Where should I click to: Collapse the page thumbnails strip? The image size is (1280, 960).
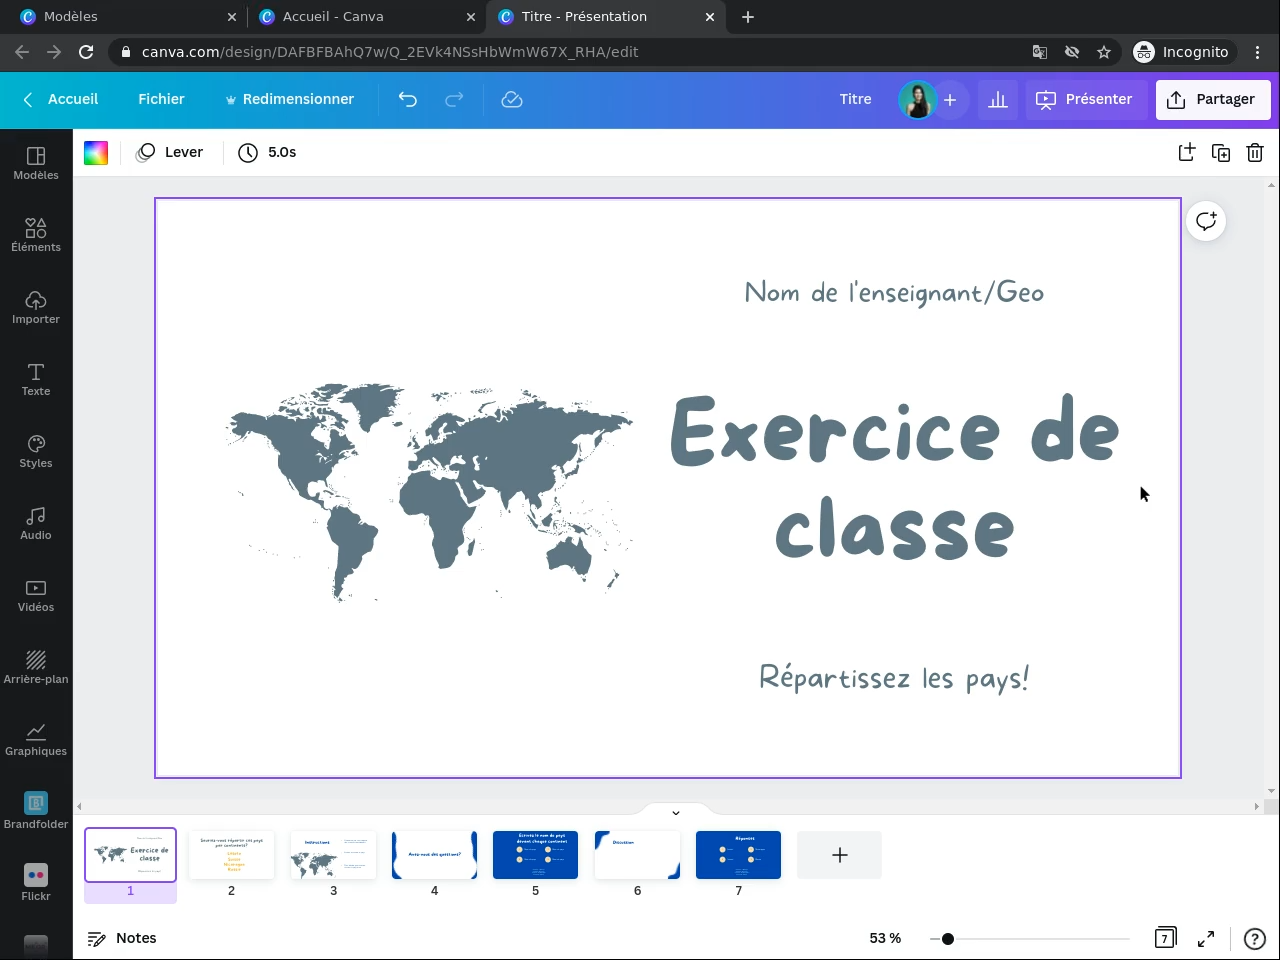(675, 812)
